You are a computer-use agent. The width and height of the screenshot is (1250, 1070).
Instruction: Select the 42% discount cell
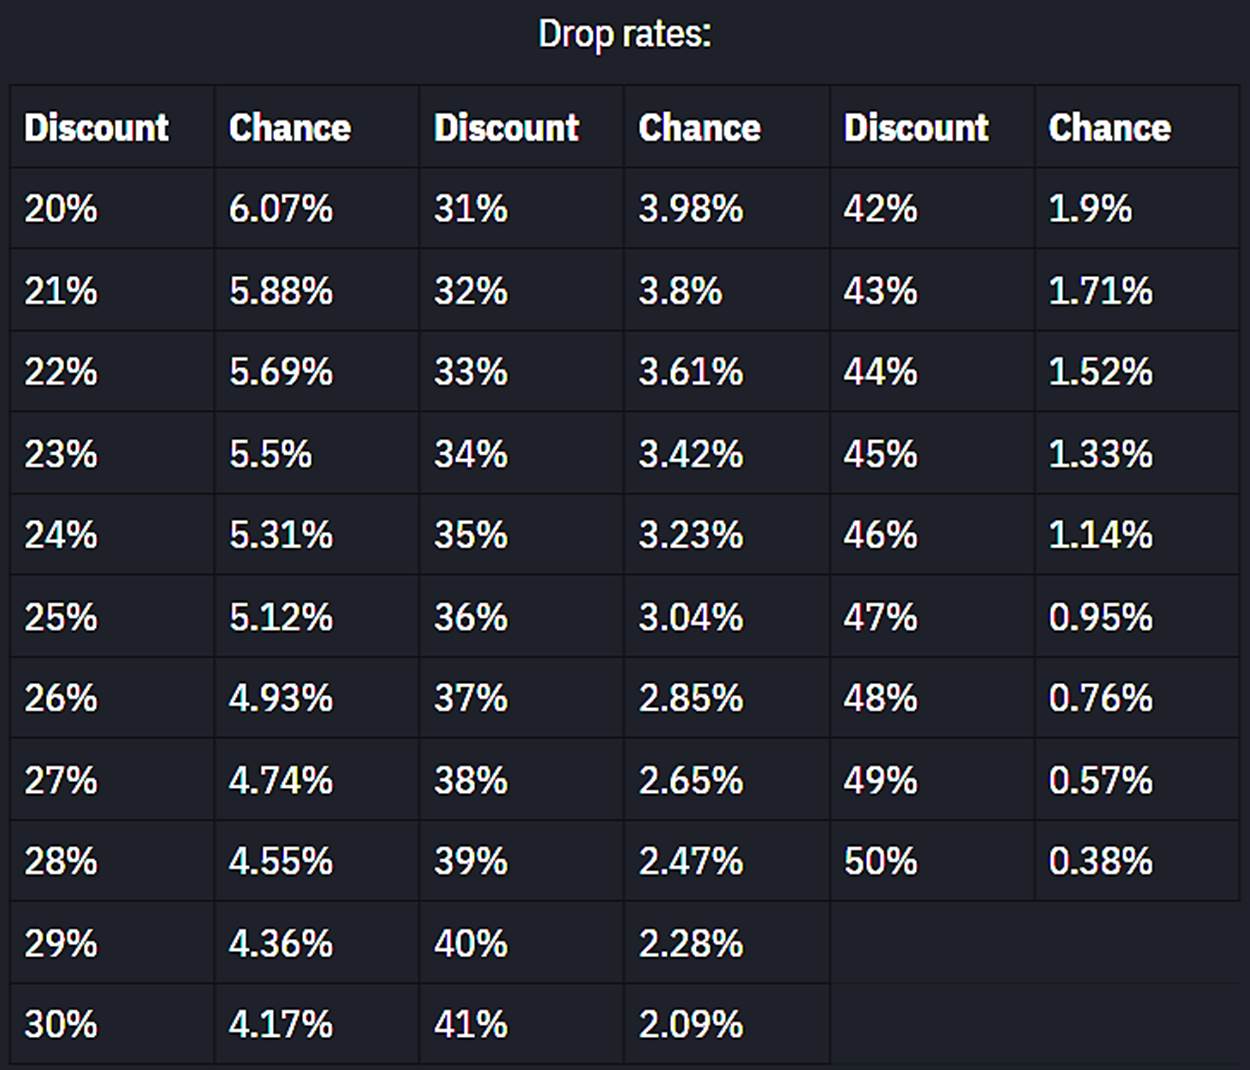point(881,209)
